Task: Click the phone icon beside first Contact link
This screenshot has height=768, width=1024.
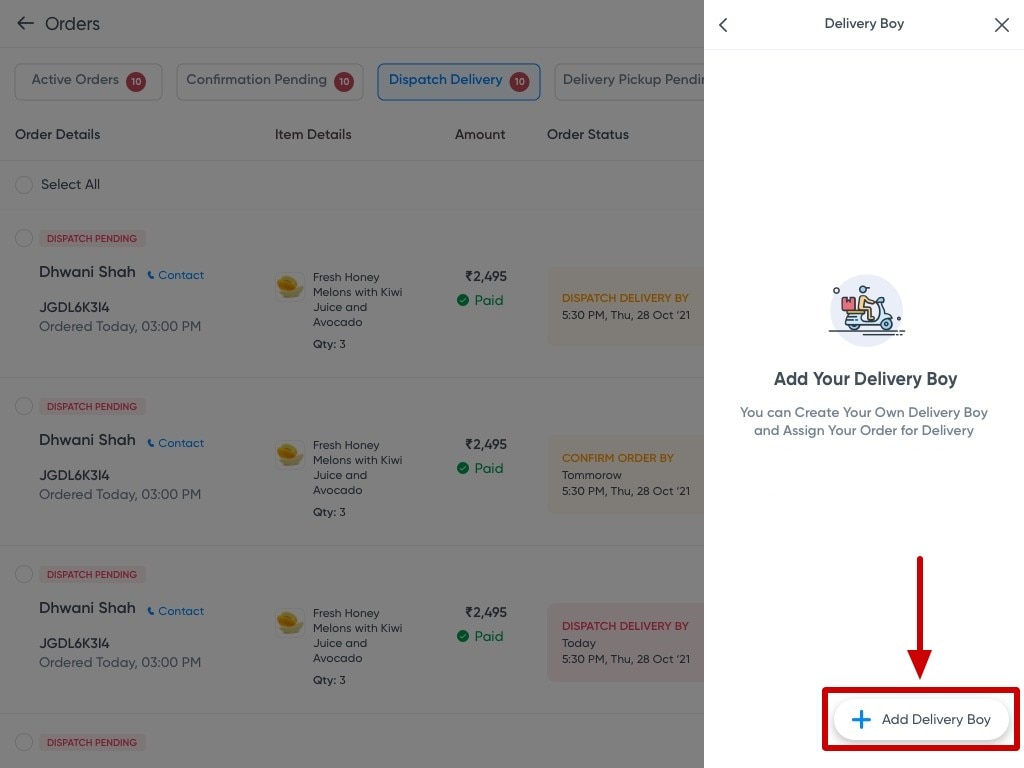Action: pyautogui.click(x=153, y=275)
